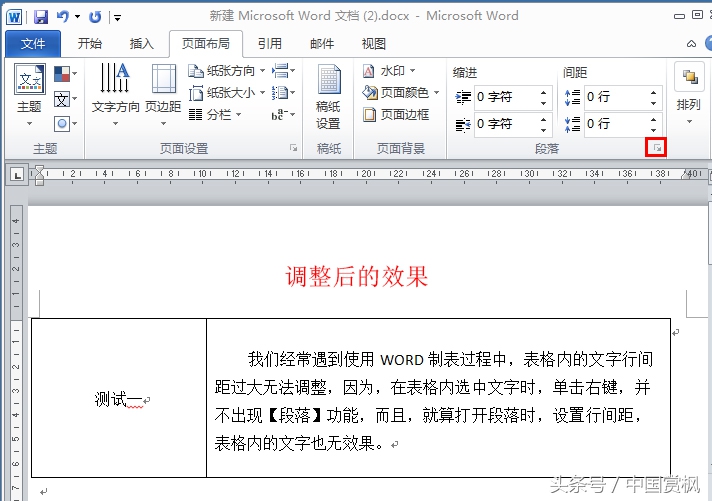Open the Undo history dropdown arrow

[78, 17]
